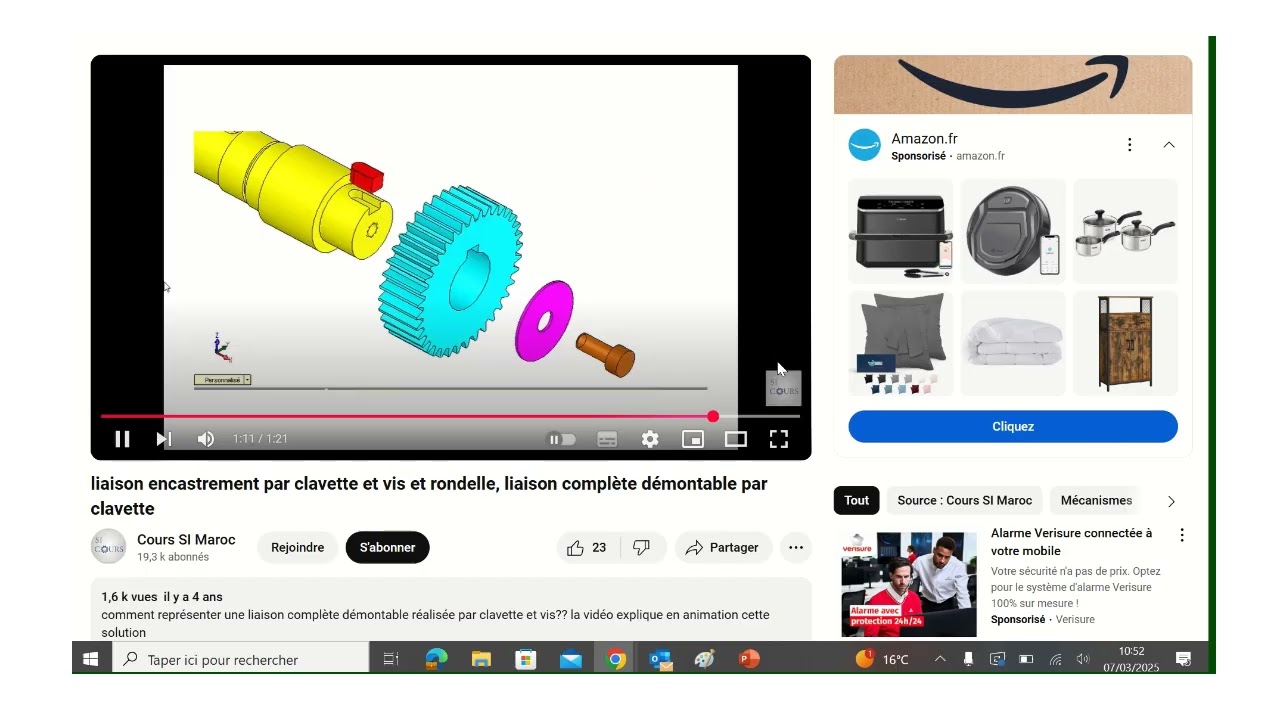The height and width of the screenshot is (720, 1280).
Task: Open the battery status tray icon
Action: pos(1026,659)
